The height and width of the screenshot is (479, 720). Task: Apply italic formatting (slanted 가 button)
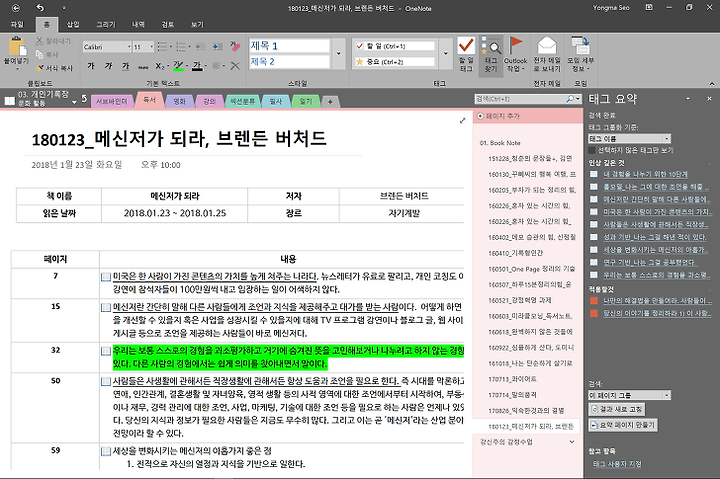tap(108, 66)
